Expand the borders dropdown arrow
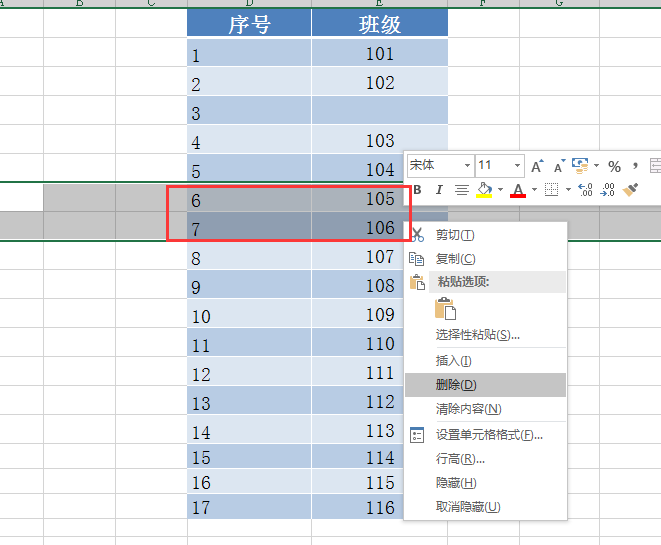 point(568,190)
